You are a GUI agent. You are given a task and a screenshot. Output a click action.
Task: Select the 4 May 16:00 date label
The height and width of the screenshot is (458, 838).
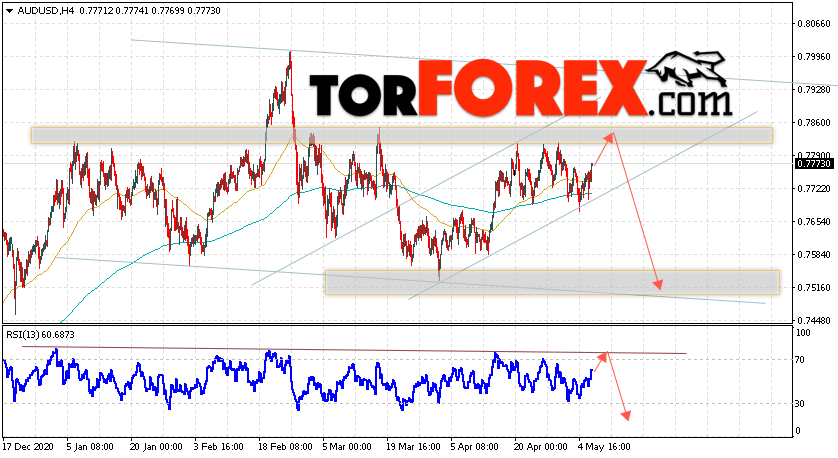pos(604,446)
